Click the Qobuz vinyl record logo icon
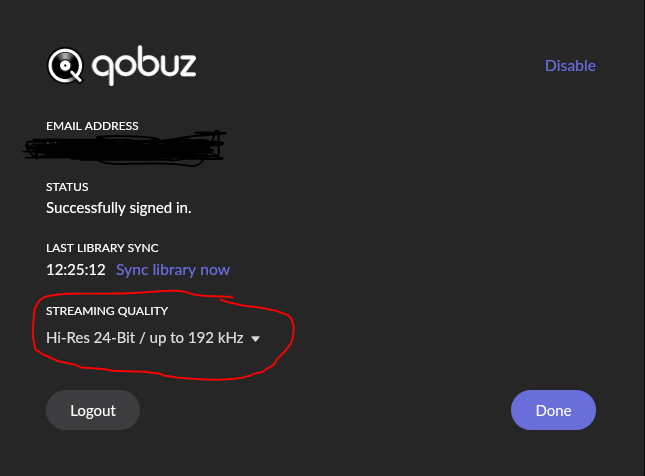 (65, 66)
